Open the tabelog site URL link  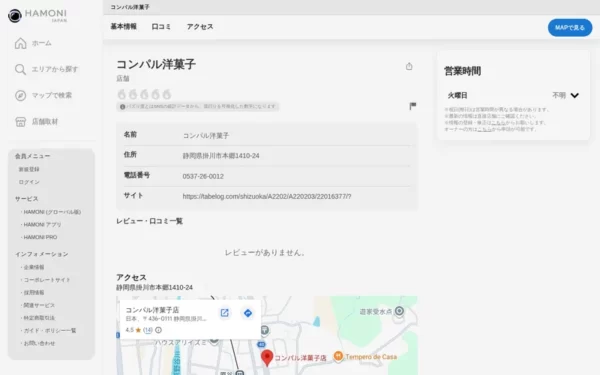(267, 196)
